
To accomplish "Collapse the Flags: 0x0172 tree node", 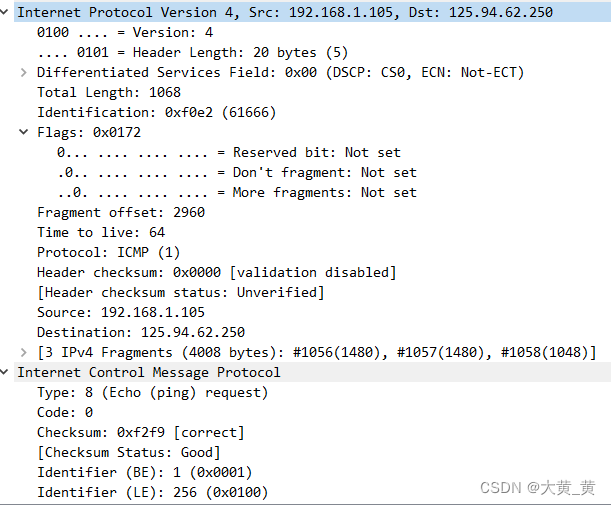I will point(24,132).
